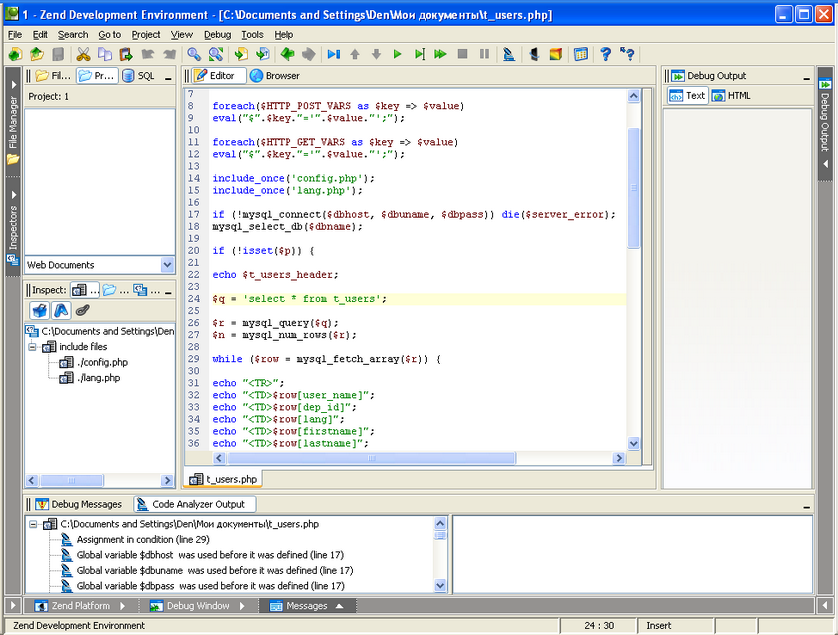Image resolution: width=838 pixels, height=635 pixels.
Task: Click the colored cube toolbar icon
Action: pyautogui.click(x=556, y=54)
